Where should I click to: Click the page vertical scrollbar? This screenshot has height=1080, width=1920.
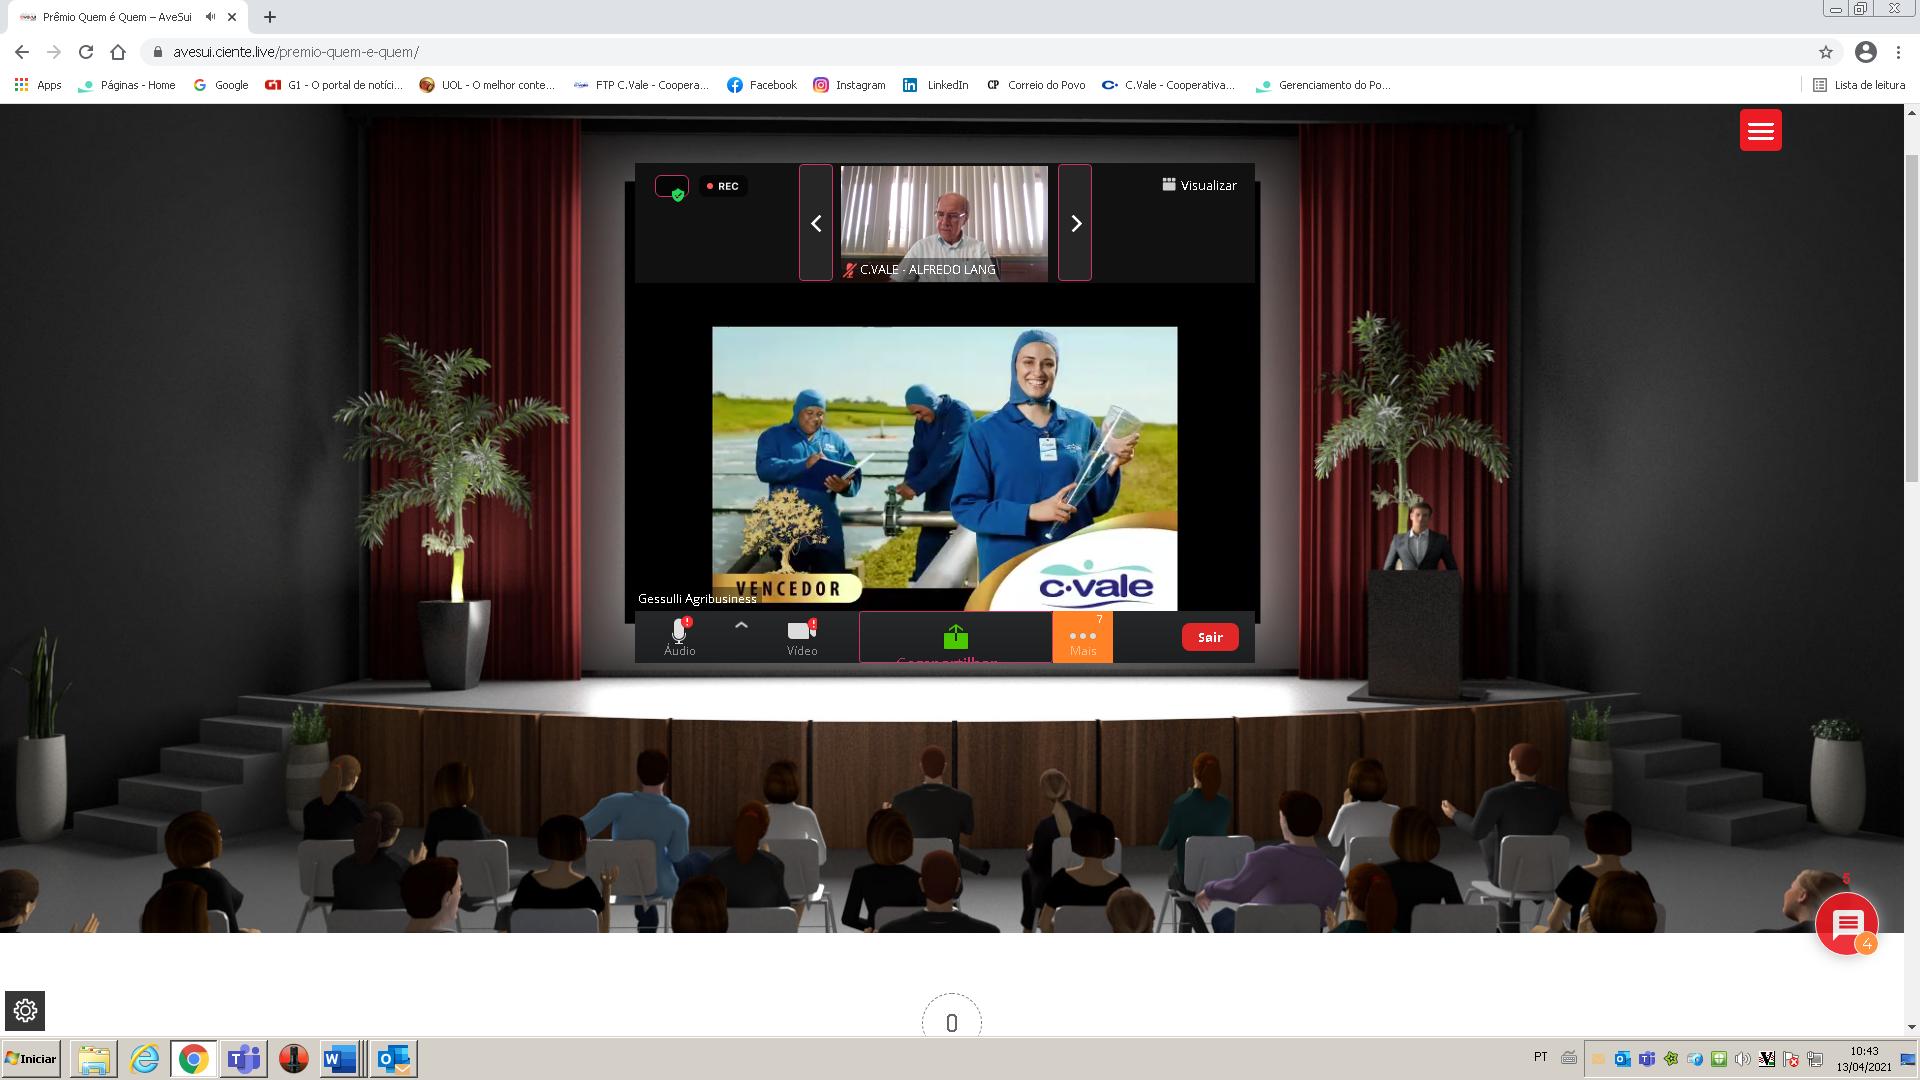(1912, 320)
